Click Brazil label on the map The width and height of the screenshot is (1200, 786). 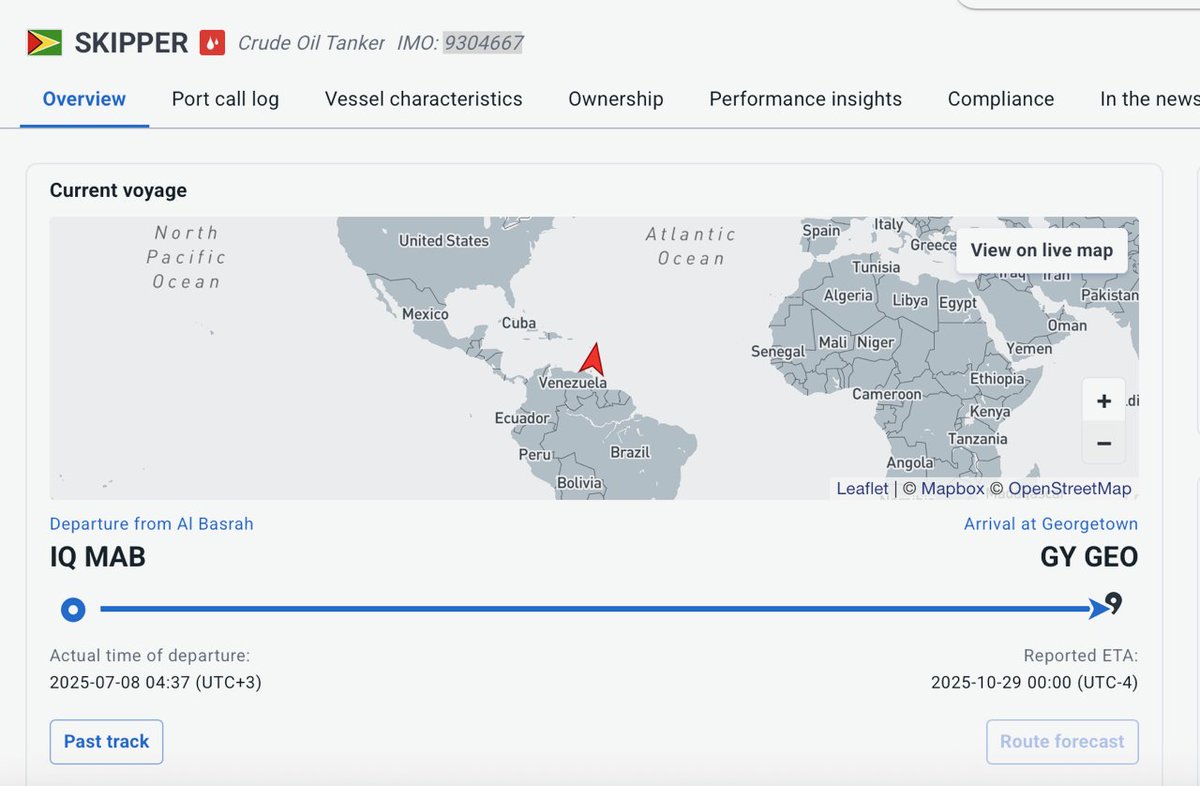pyautogui.click(x=630, y=452)
